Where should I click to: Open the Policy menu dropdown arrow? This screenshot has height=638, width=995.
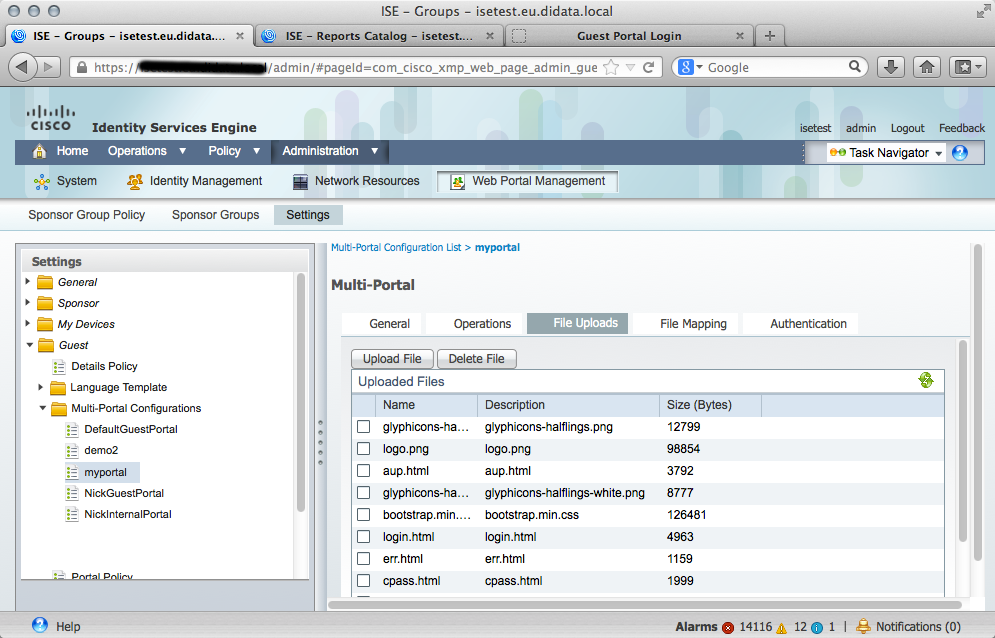[x=256, y=151]
